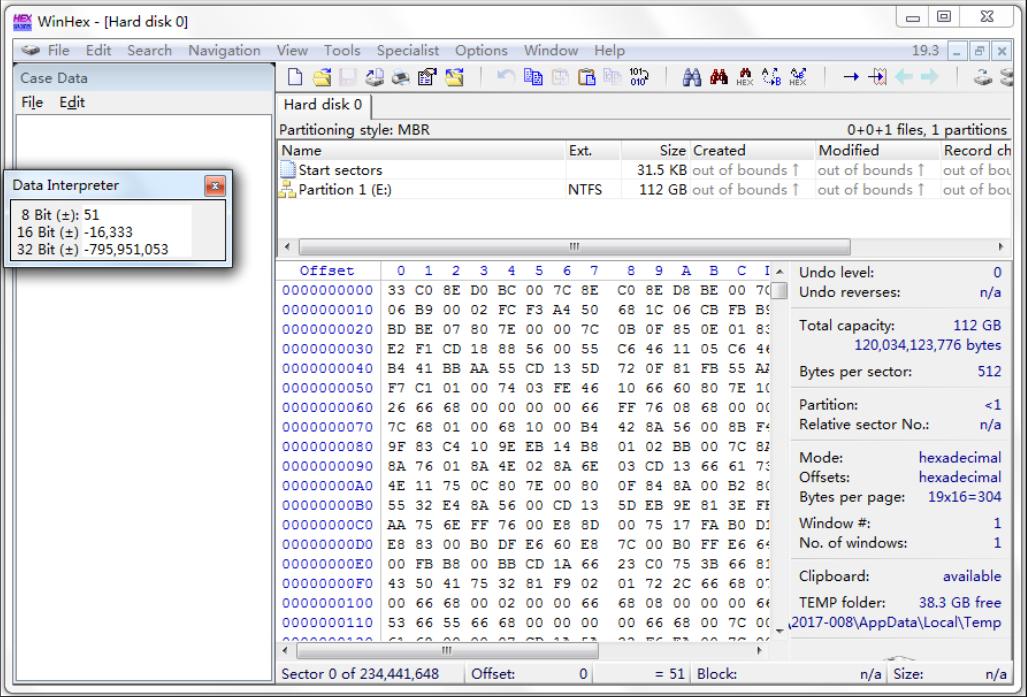Sort the directory list by Name column
1027x697 pixels.
[x=300, y=150]
